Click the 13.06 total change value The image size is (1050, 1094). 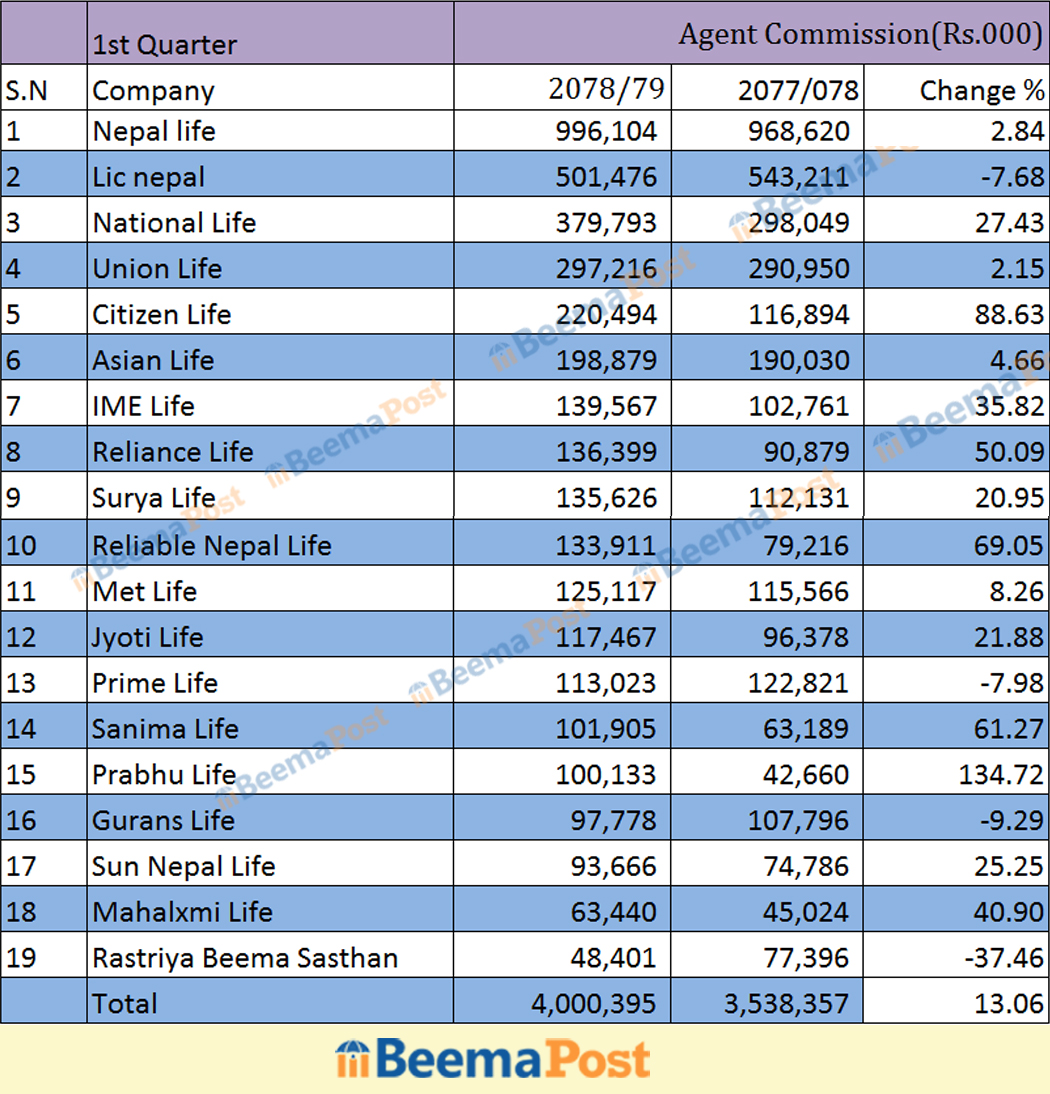coord(1009,1003)
